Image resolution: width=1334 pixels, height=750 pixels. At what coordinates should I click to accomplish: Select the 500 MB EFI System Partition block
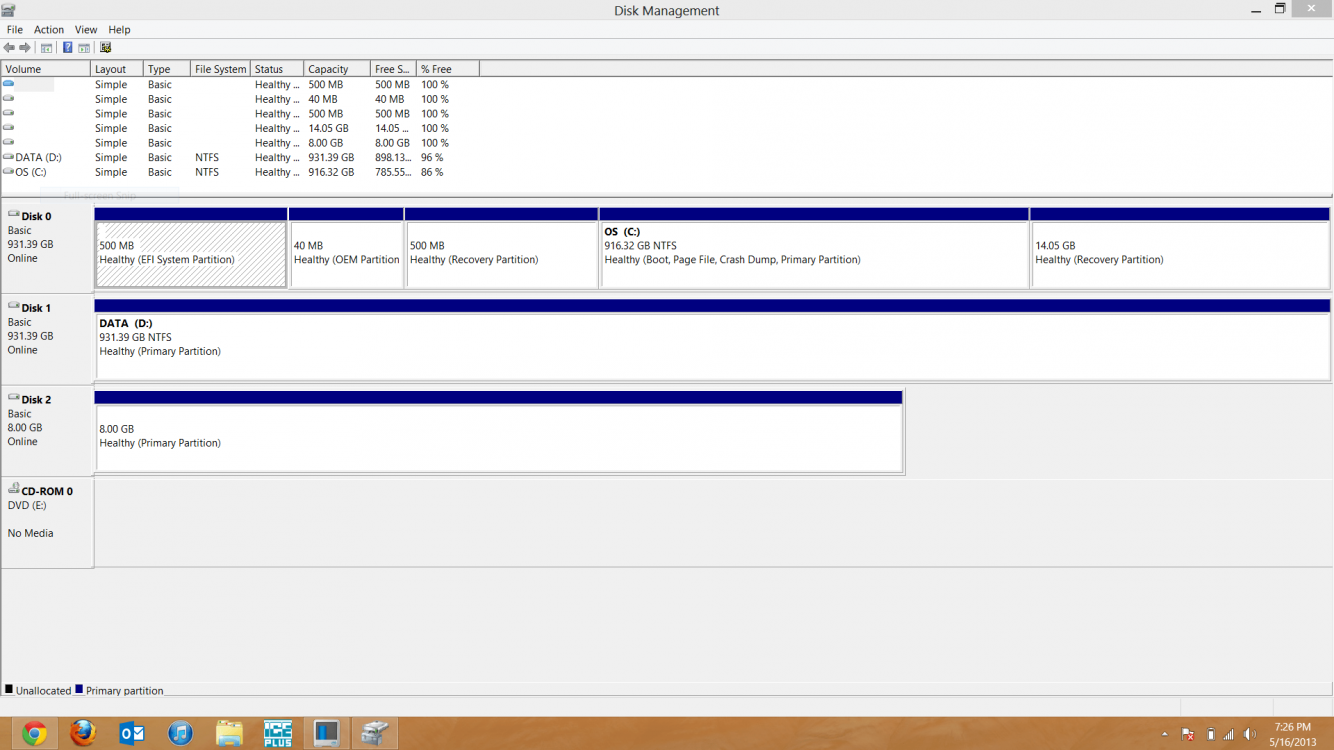pyautogui.click(x=191, y=254)
